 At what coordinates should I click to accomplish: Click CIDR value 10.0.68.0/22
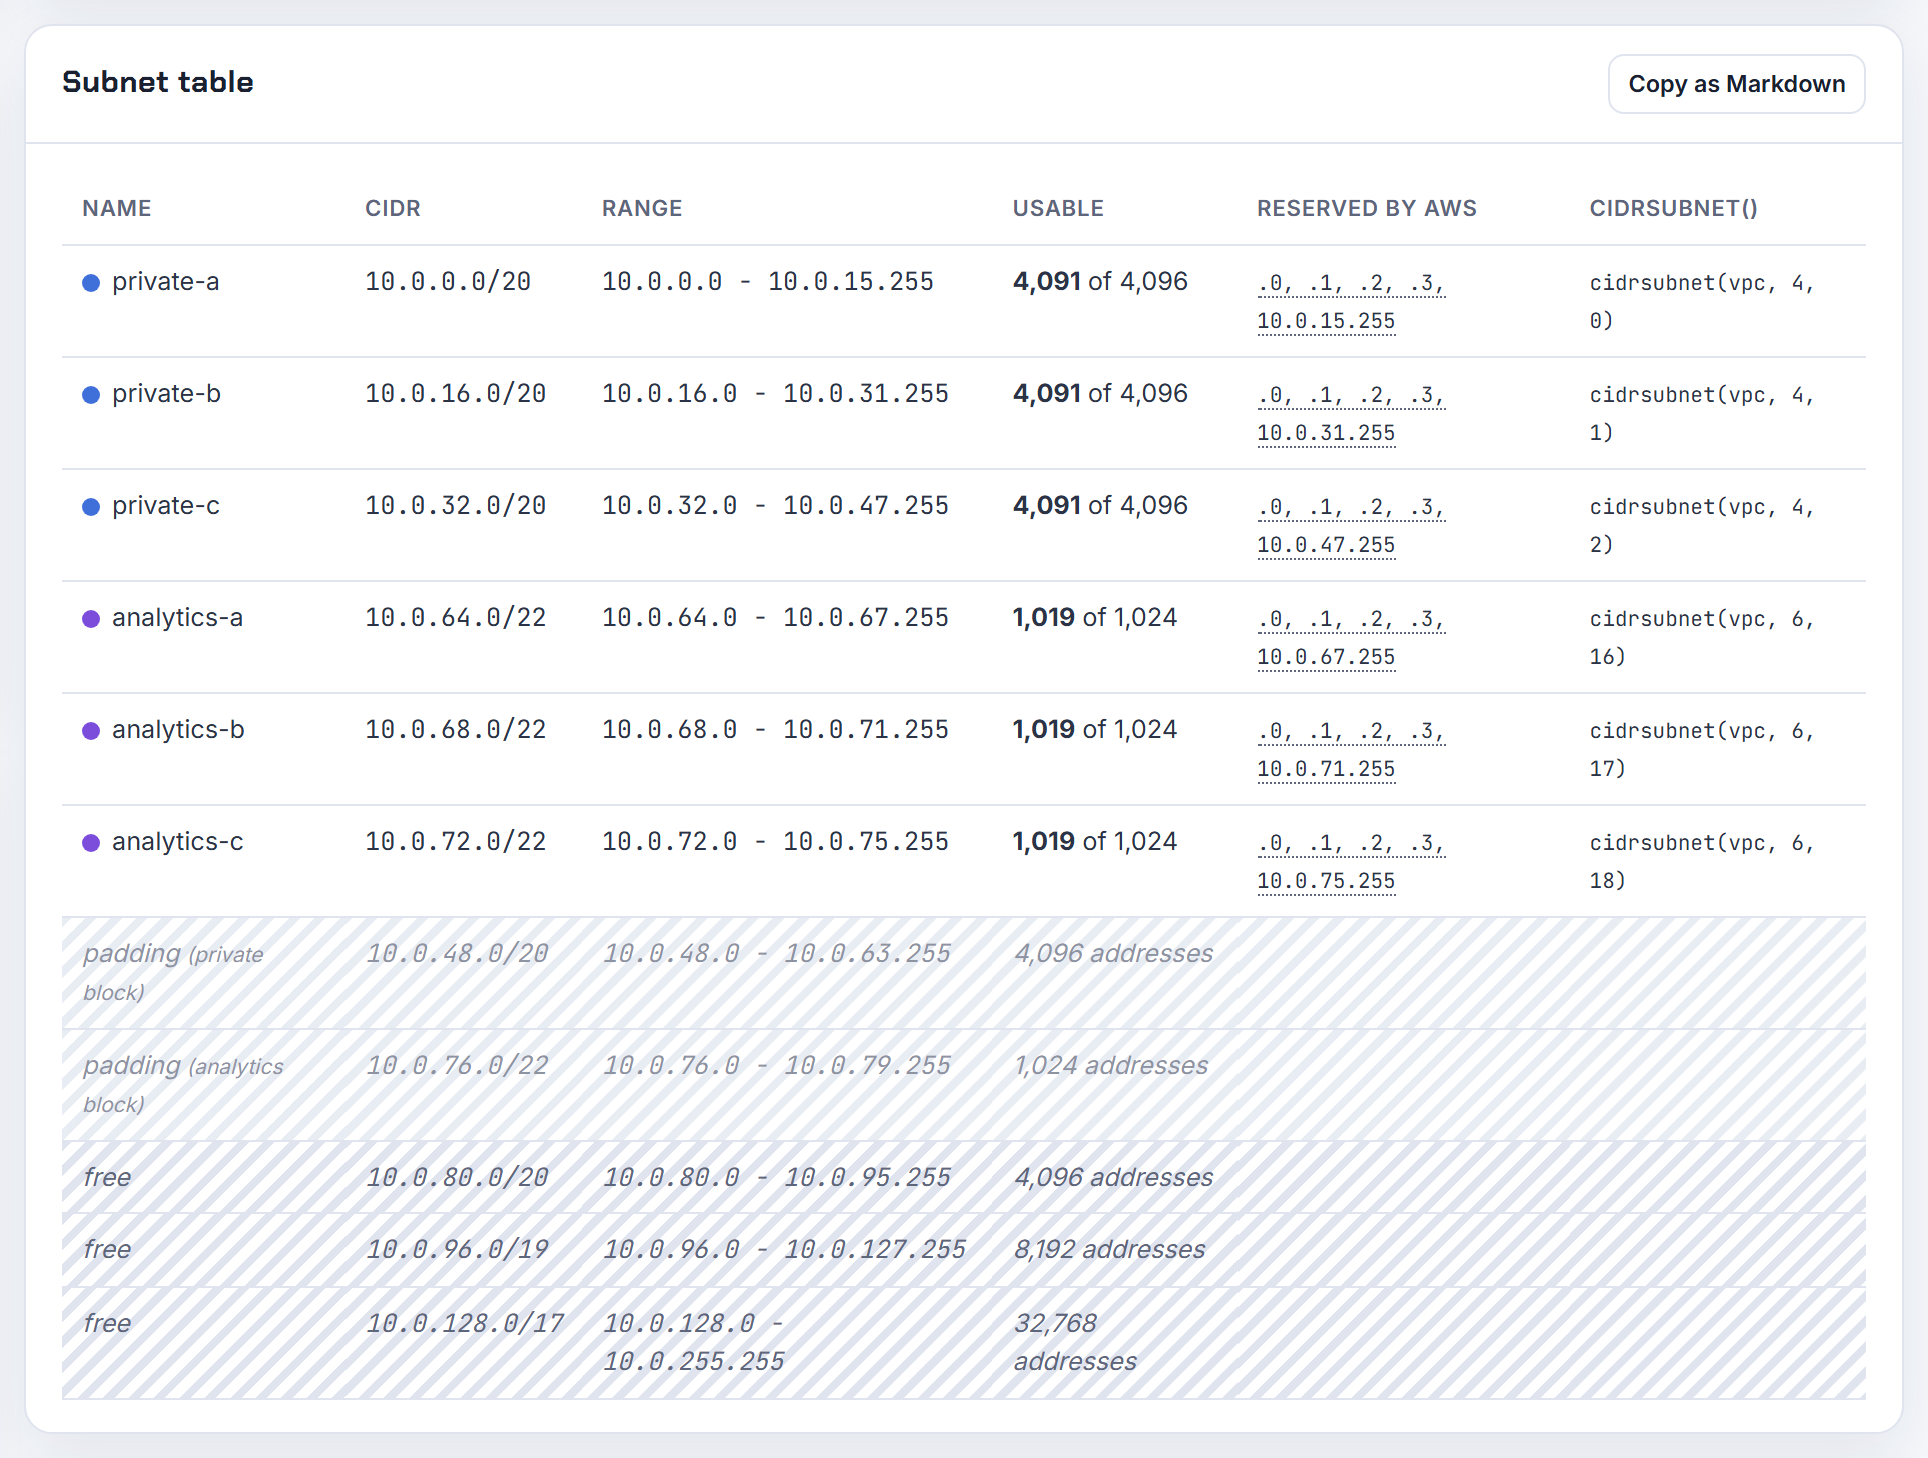[x=456, y=730]
